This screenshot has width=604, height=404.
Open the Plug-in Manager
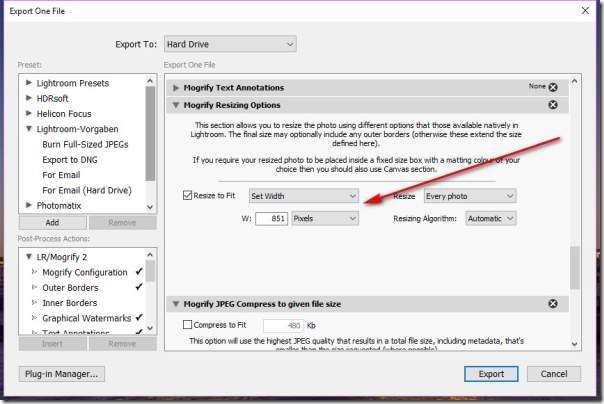click(62, 374)
